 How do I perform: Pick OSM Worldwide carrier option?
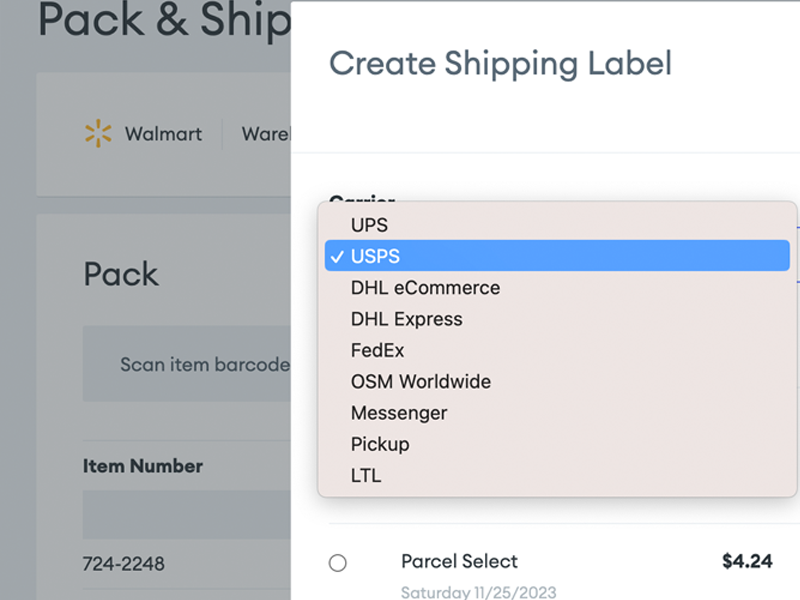[557, 382]
